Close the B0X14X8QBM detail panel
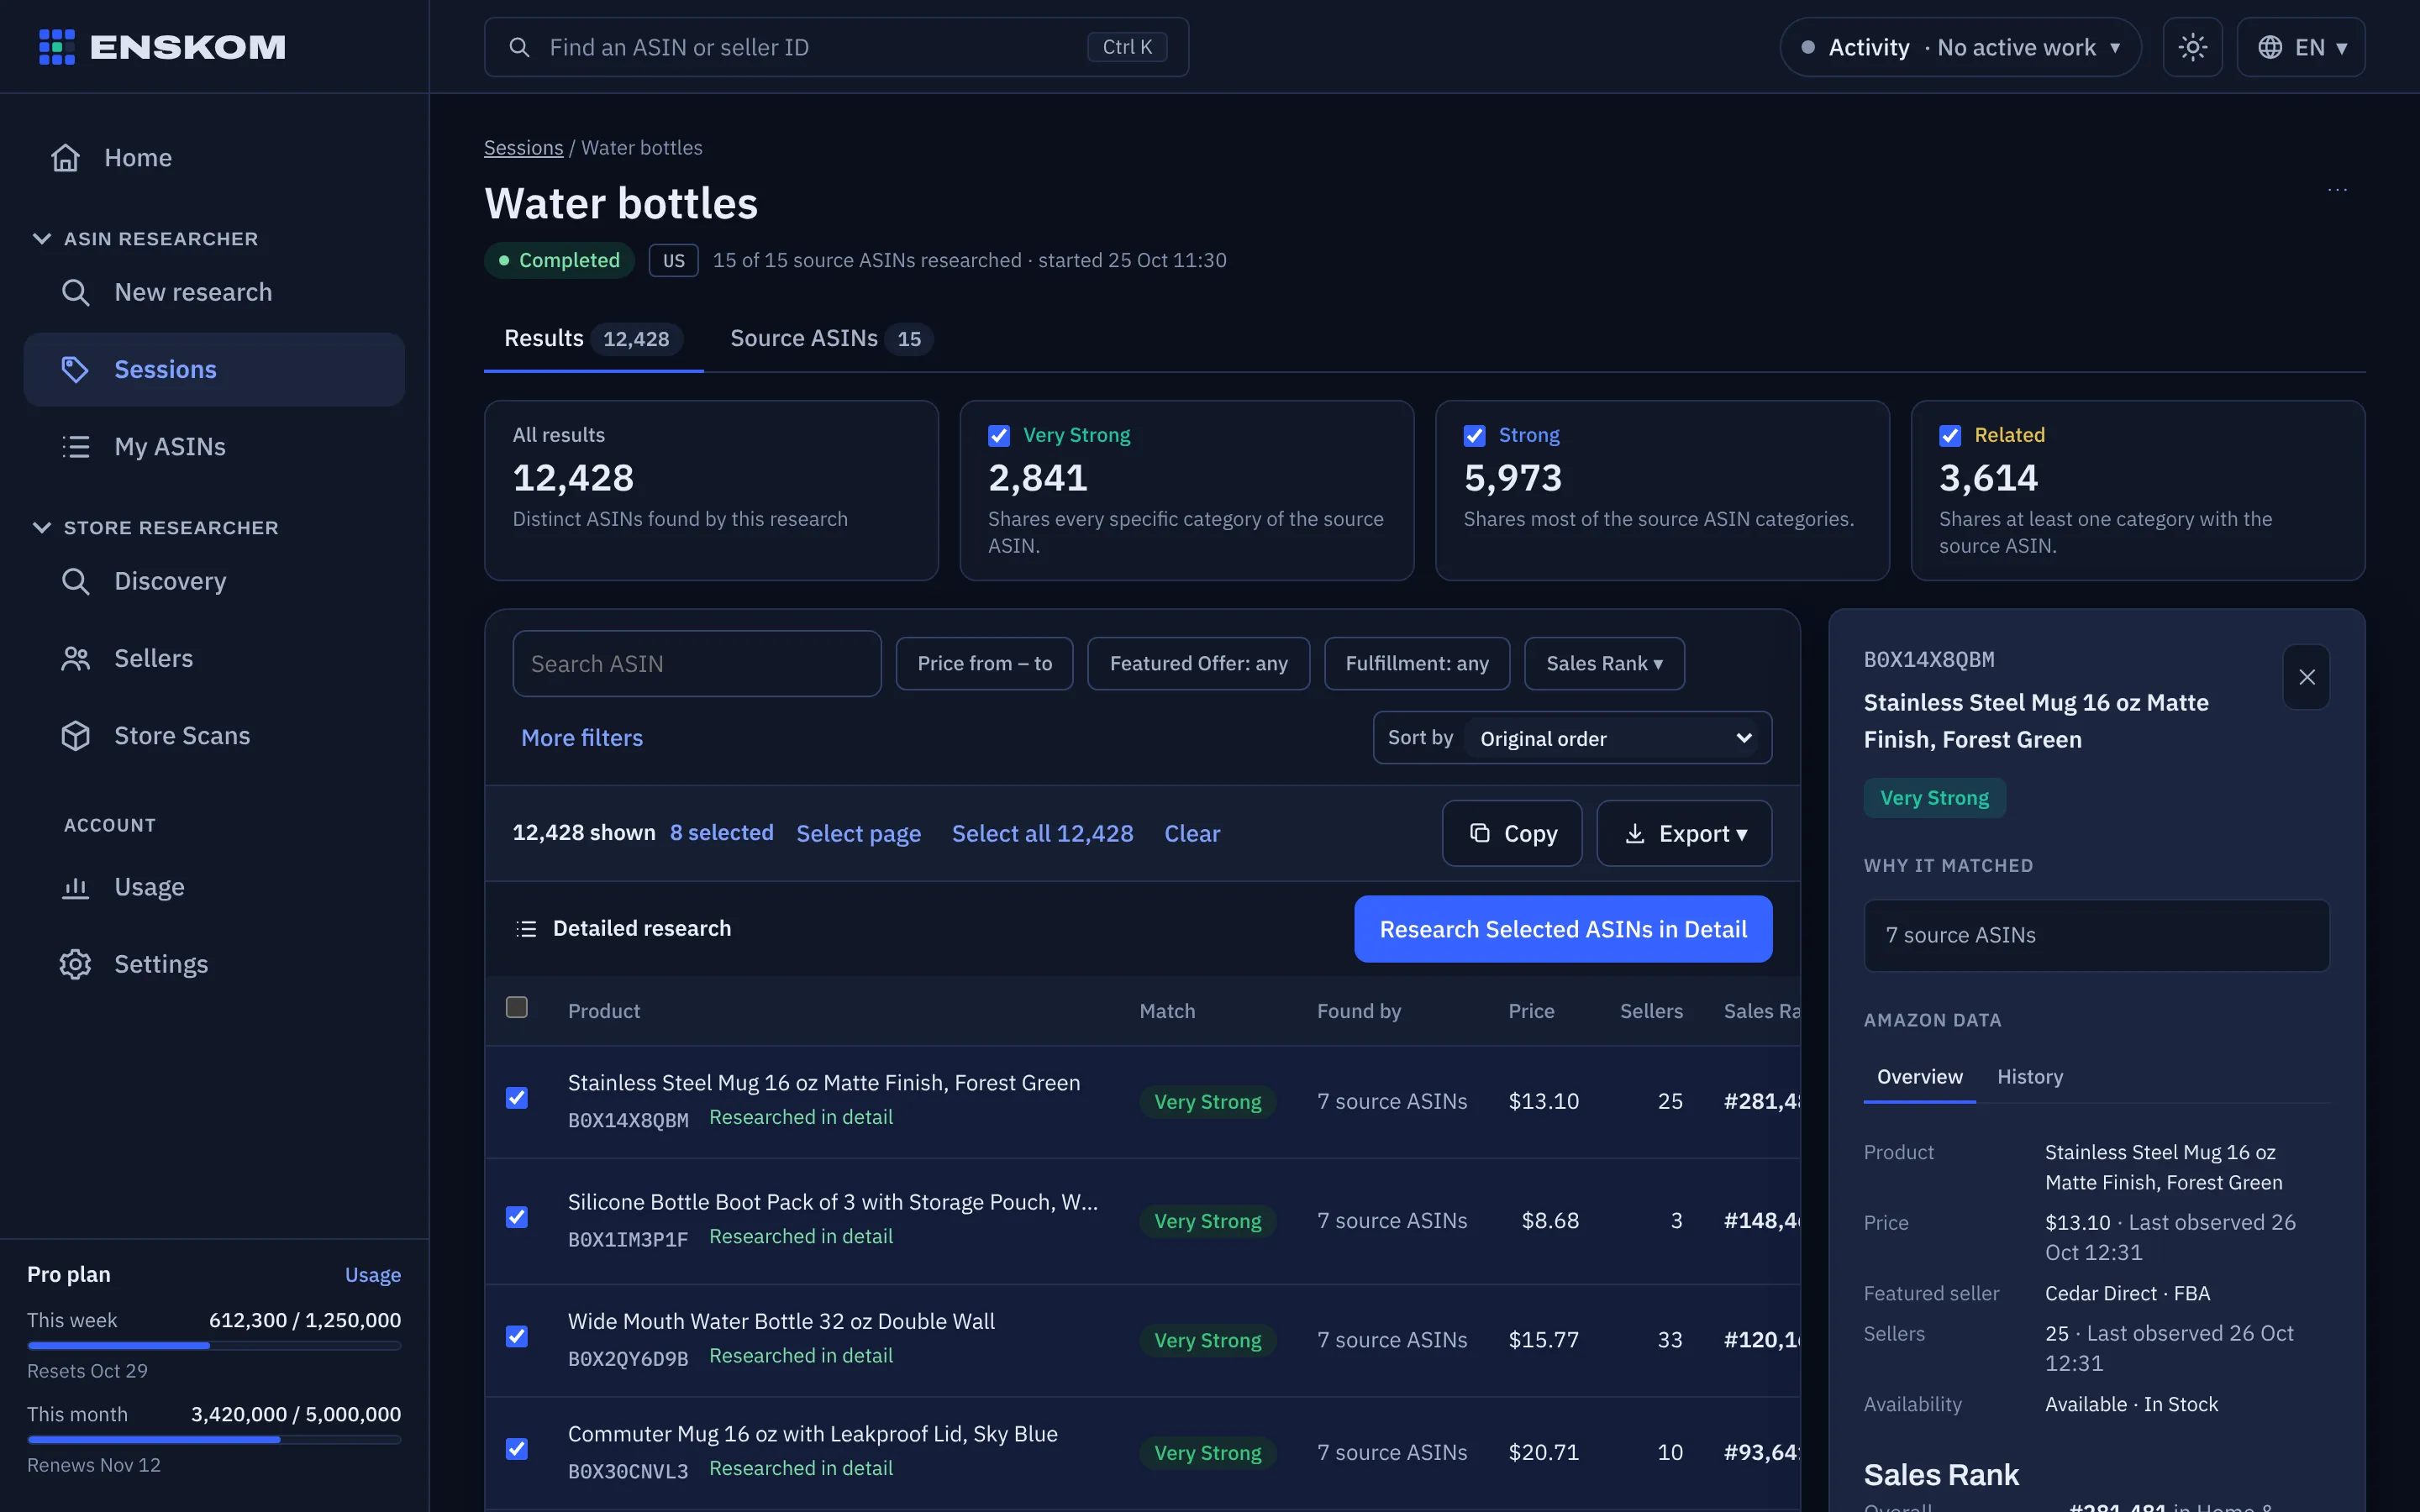2420x1512 pixels. click(x=2306, y=677)
